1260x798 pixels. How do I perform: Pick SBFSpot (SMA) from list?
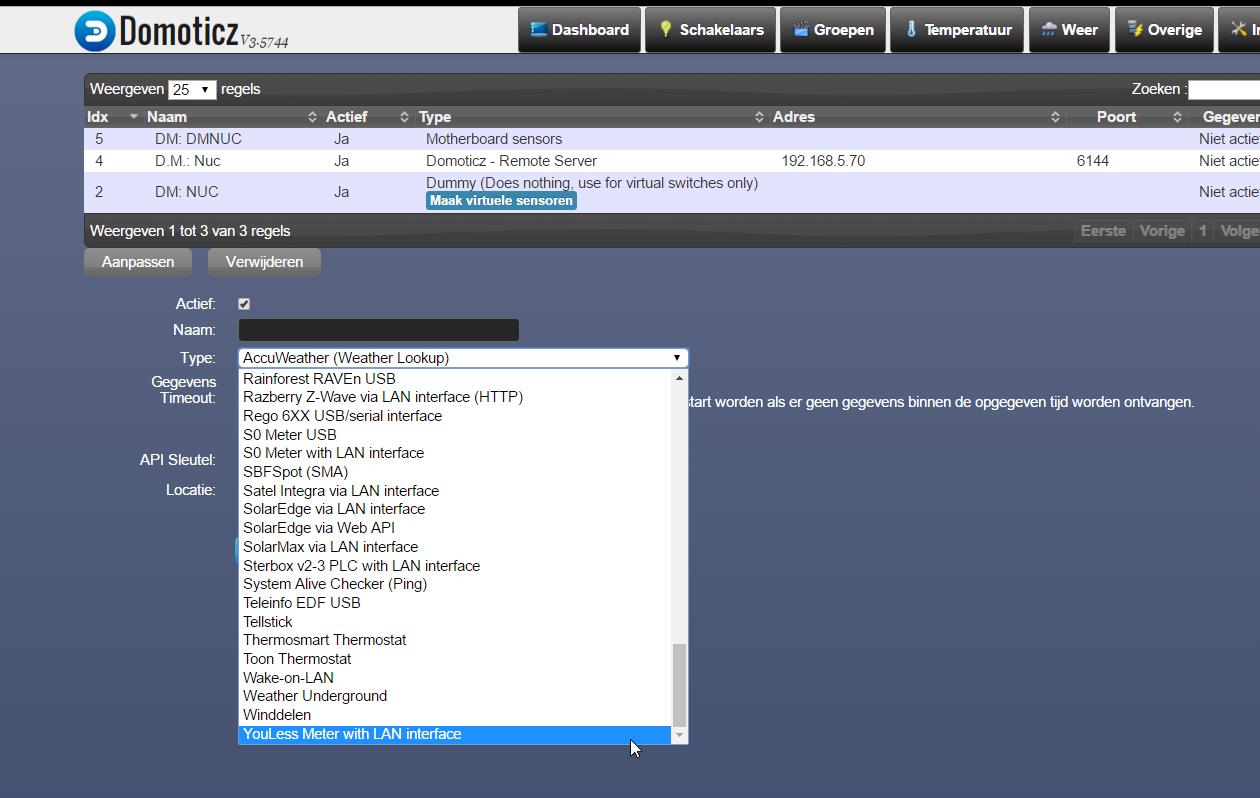(455, 472)
